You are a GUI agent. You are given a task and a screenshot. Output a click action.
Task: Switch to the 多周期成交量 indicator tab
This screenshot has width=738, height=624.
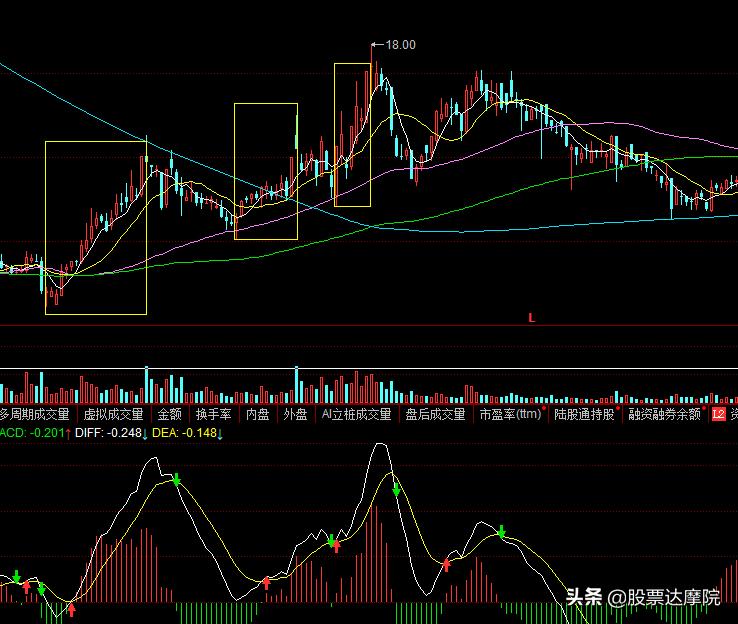coord(34,415)
